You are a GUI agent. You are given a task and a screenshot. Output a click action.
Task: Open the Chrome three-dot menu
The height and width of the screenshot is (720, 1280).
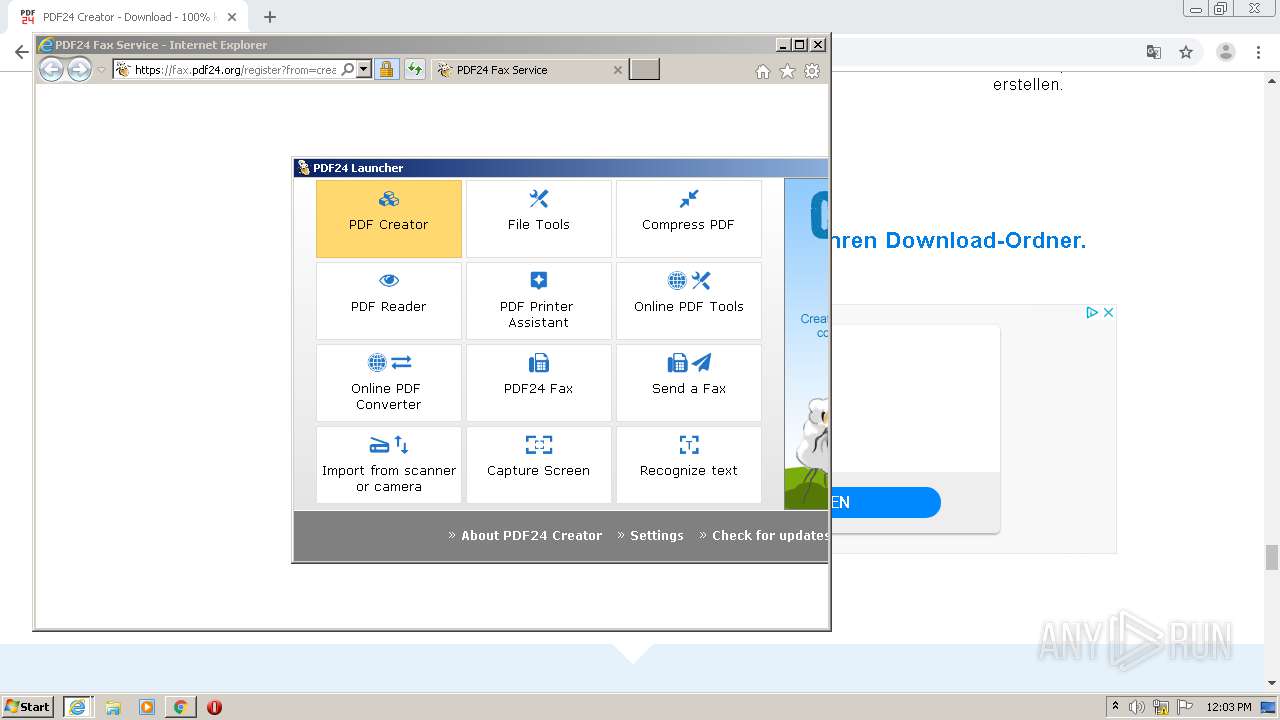pyautogui.click(x=1260, y=52)
